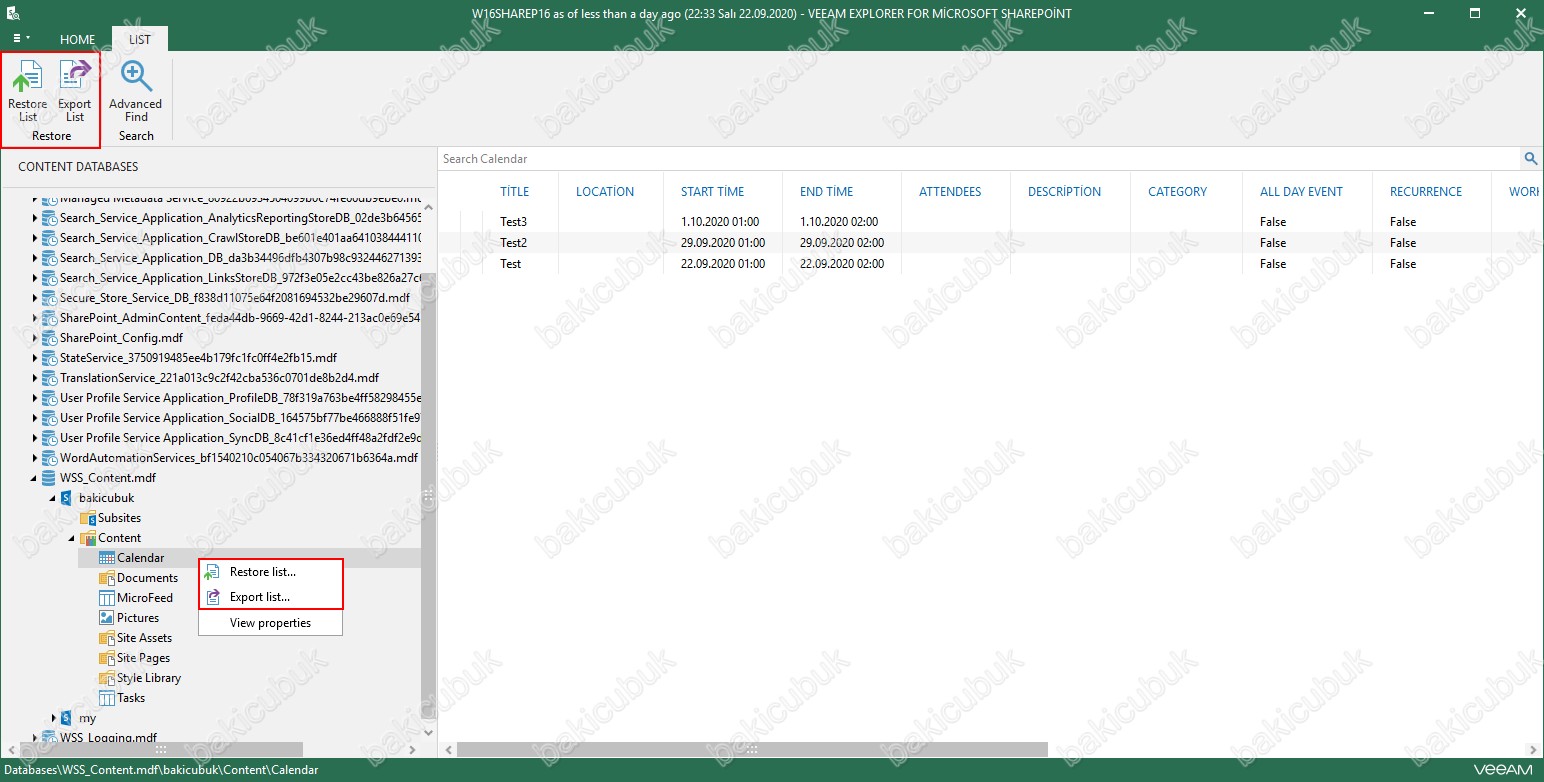This screenshot has height=782, width=1544.
Task: Click the tree panel vertical scrollbar
Action: (x=428, y=495)
